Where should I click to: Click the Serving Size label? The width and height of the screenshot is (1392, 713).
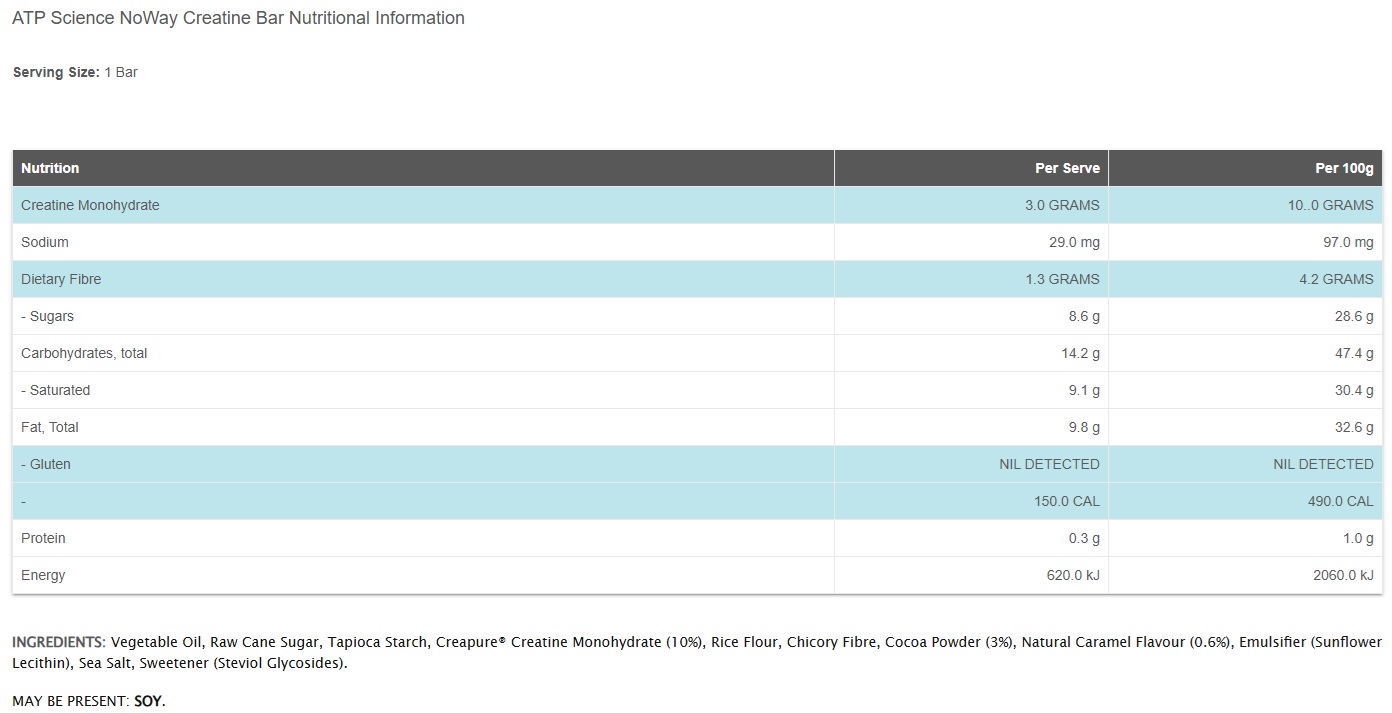[x=55, y=72]
